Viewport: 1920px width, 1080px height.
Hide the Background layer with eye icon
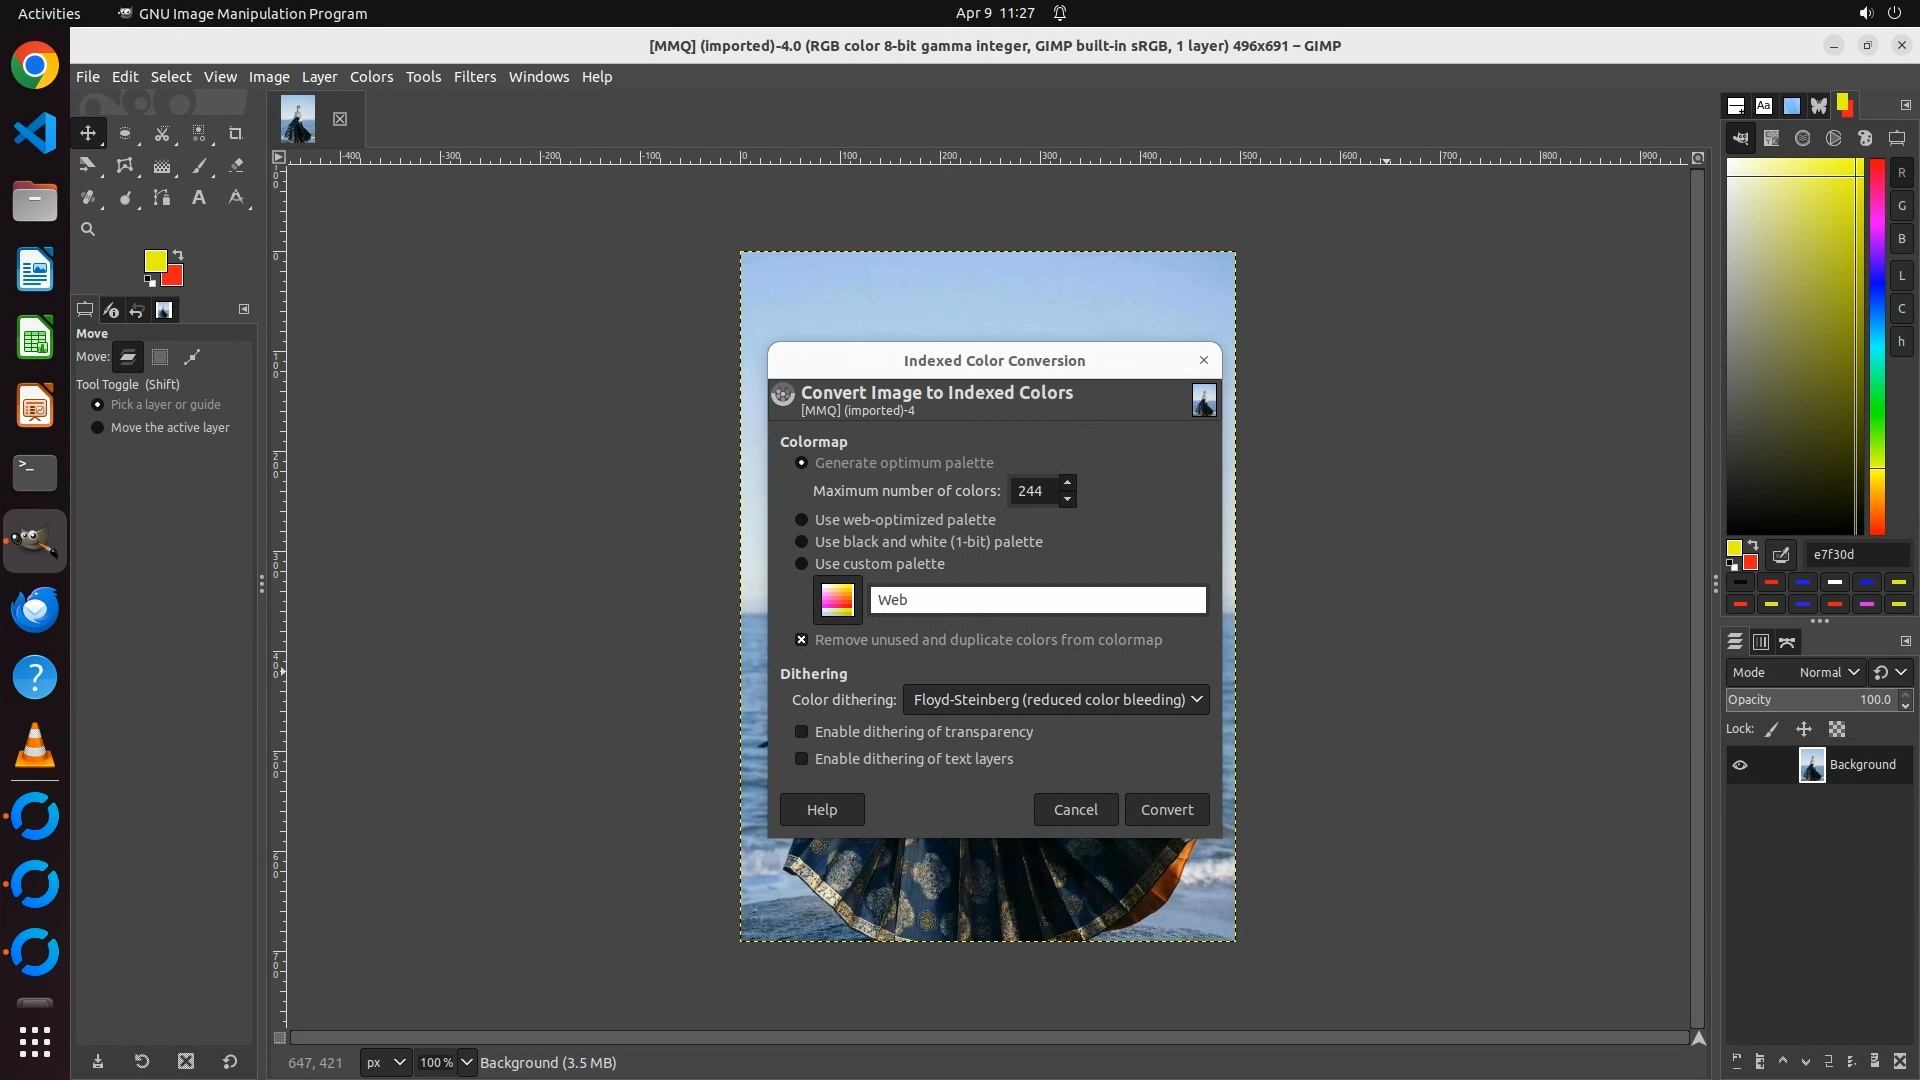[1740, 765]
